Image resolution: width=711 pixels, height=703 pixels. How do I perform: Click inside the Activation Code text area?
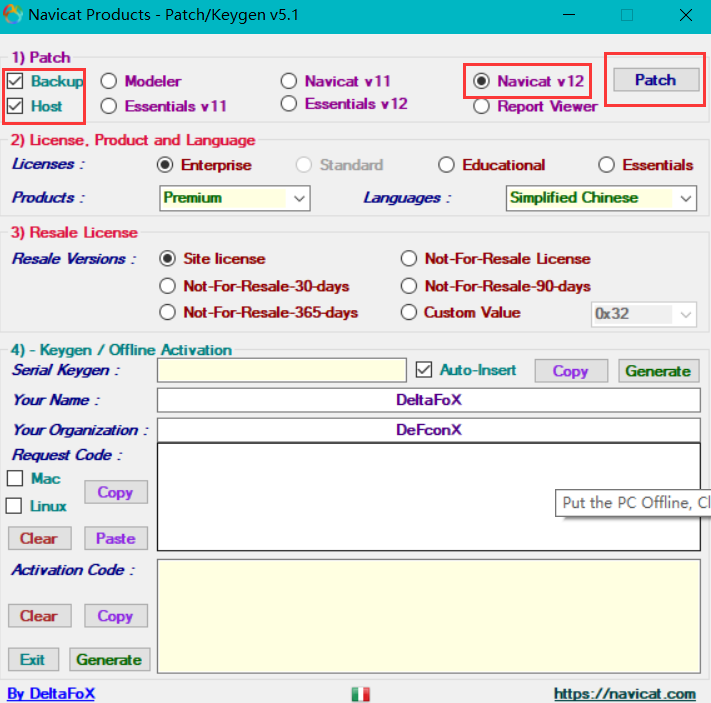tap(429, 616)
